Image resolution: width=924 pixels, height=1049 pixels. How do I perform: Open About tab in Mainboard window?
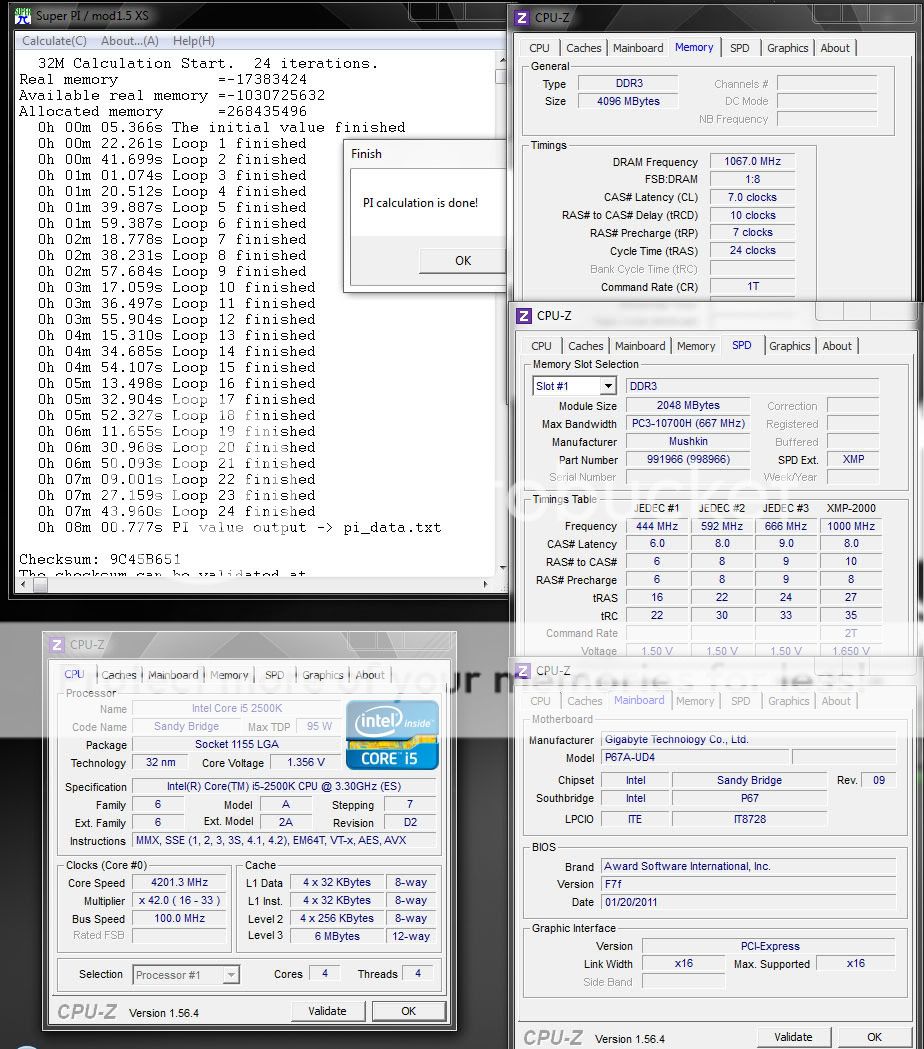836,701
